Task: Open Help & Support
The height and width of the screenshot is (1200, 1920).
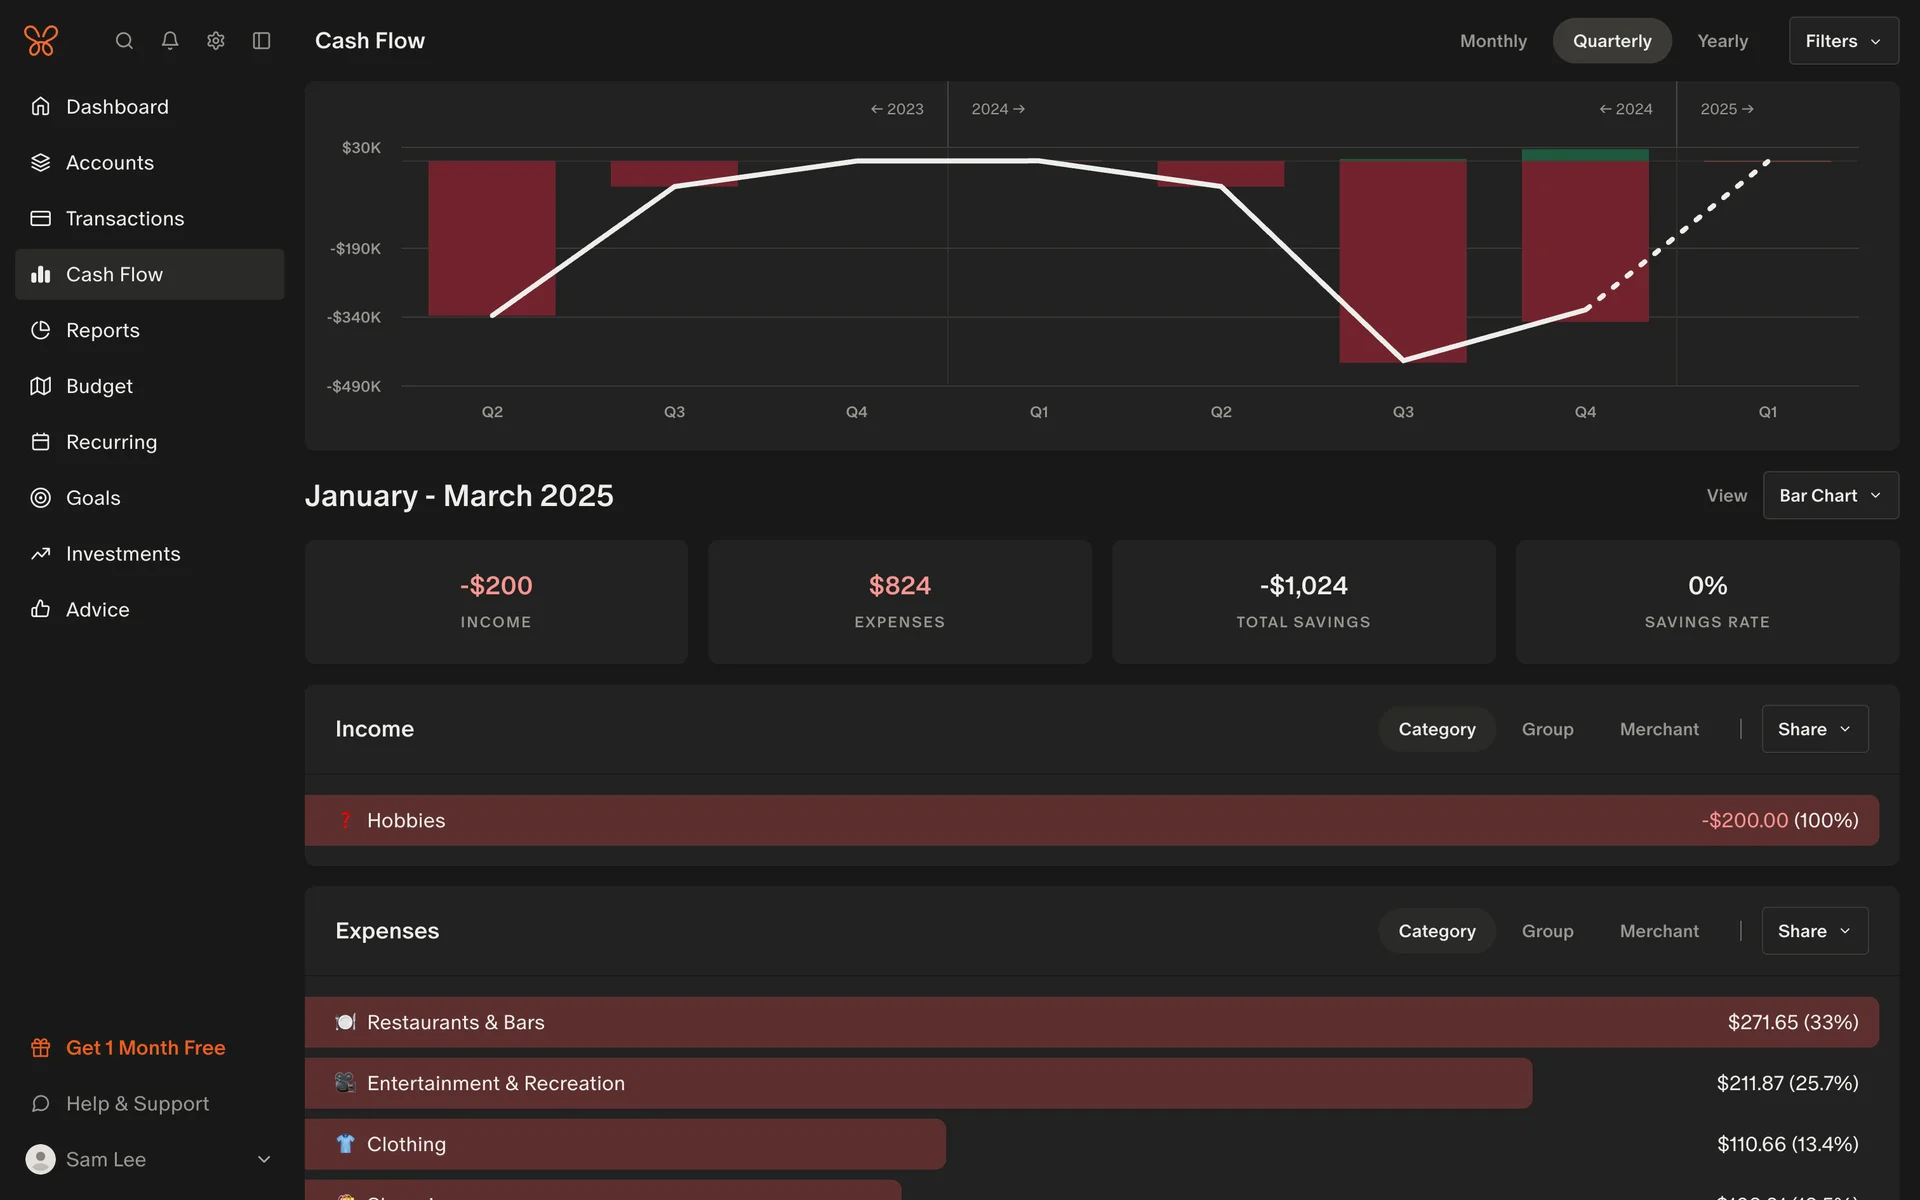Action: [137, 1104]
